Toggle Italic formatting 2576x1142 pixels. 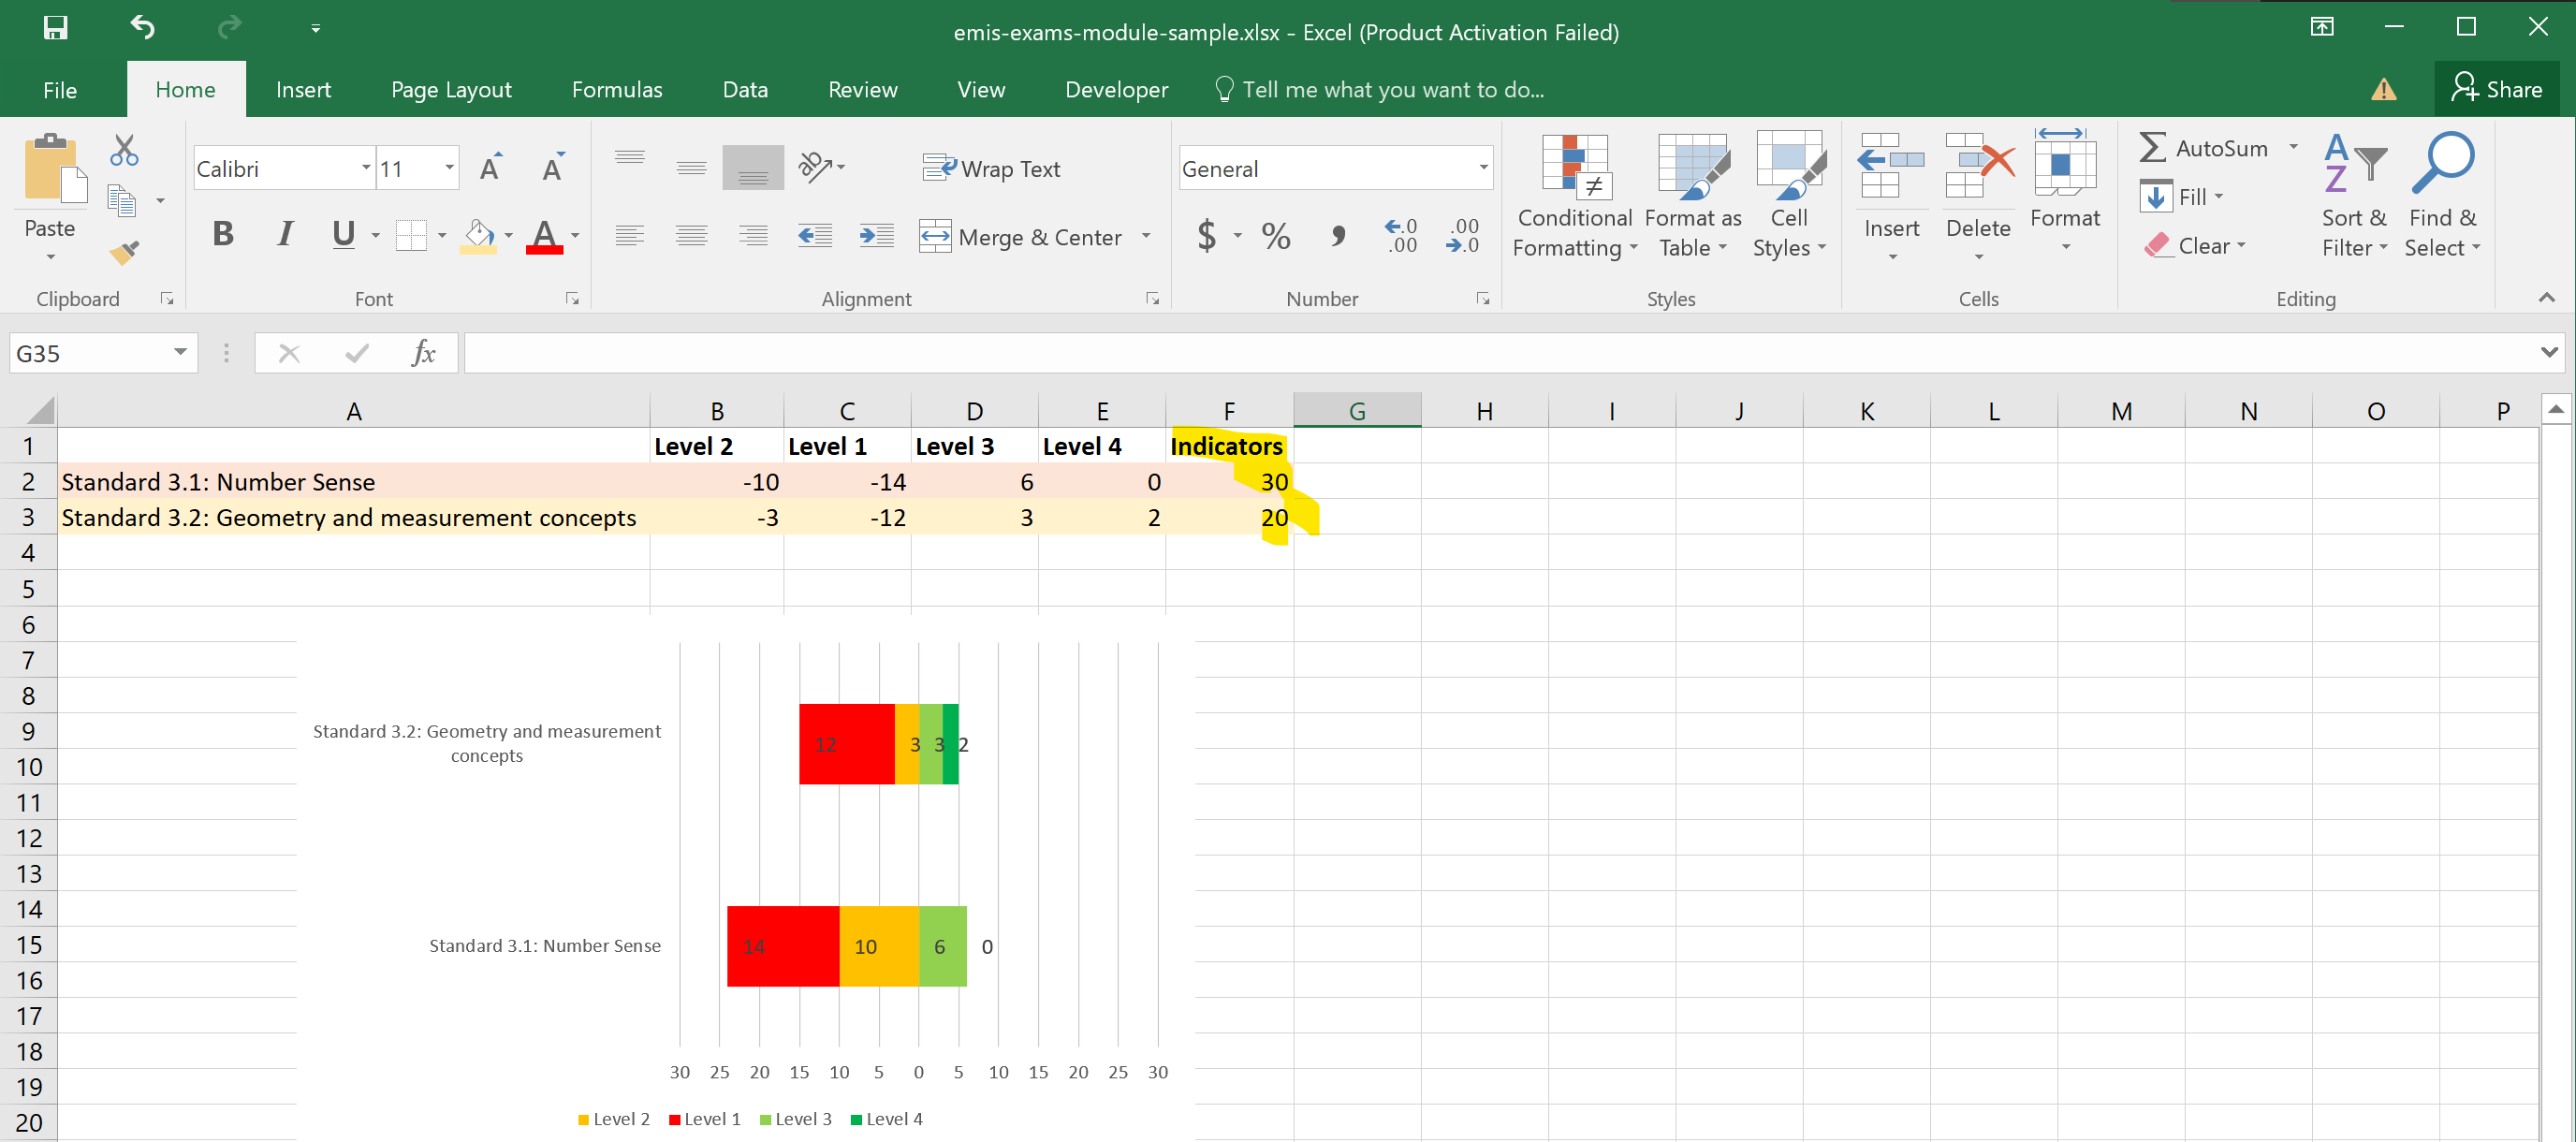pyautogui.click(x=285, y=234)
